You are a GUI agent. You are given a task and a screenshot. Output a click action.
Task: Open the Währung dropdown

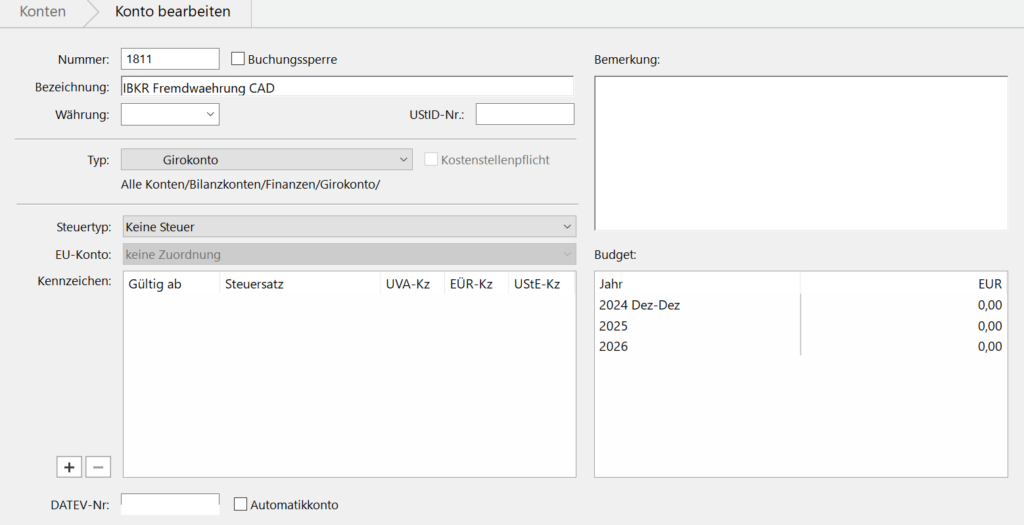(170, 115)
